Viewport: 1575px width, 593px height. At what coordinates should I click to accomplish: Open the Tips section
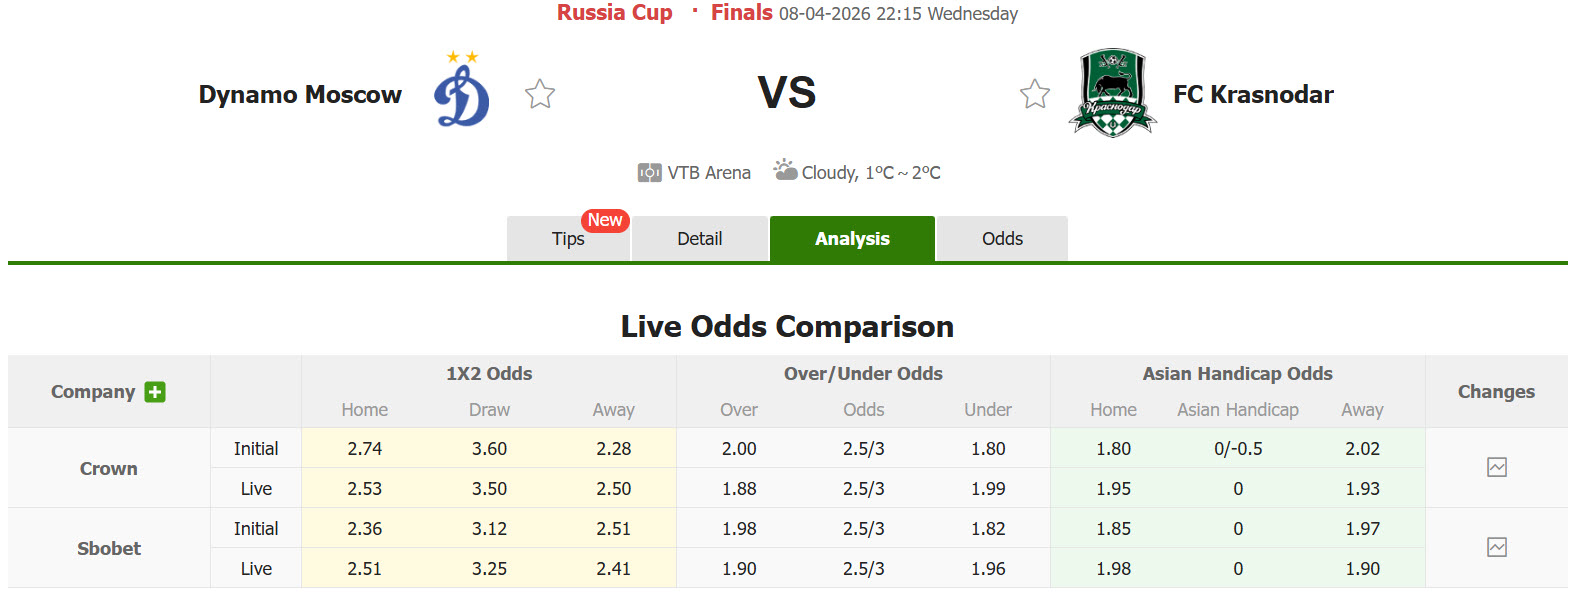click(x=567, y=239)
